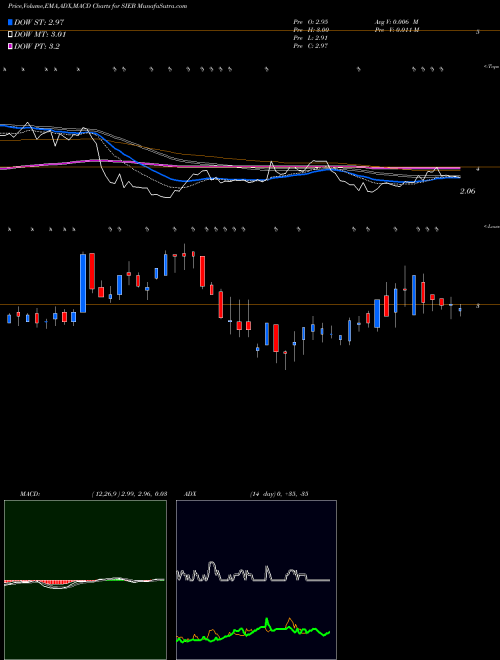Click the 'Pre L: 2.91' value
This screenshot has height=660, width=500.
point(311,38)
